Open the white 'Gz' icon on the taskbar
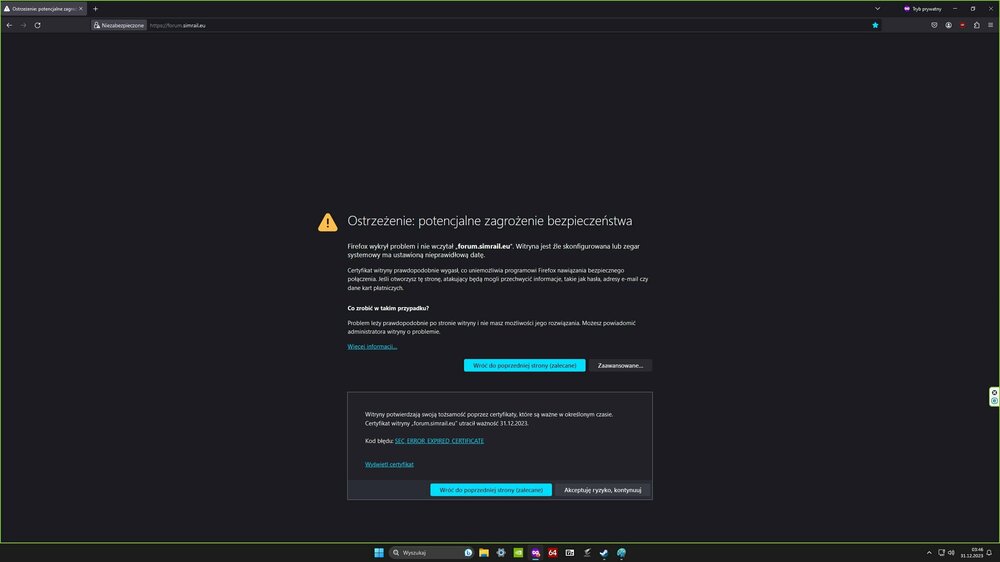This screenshot has width=1000, height=562. pos(570,552)
